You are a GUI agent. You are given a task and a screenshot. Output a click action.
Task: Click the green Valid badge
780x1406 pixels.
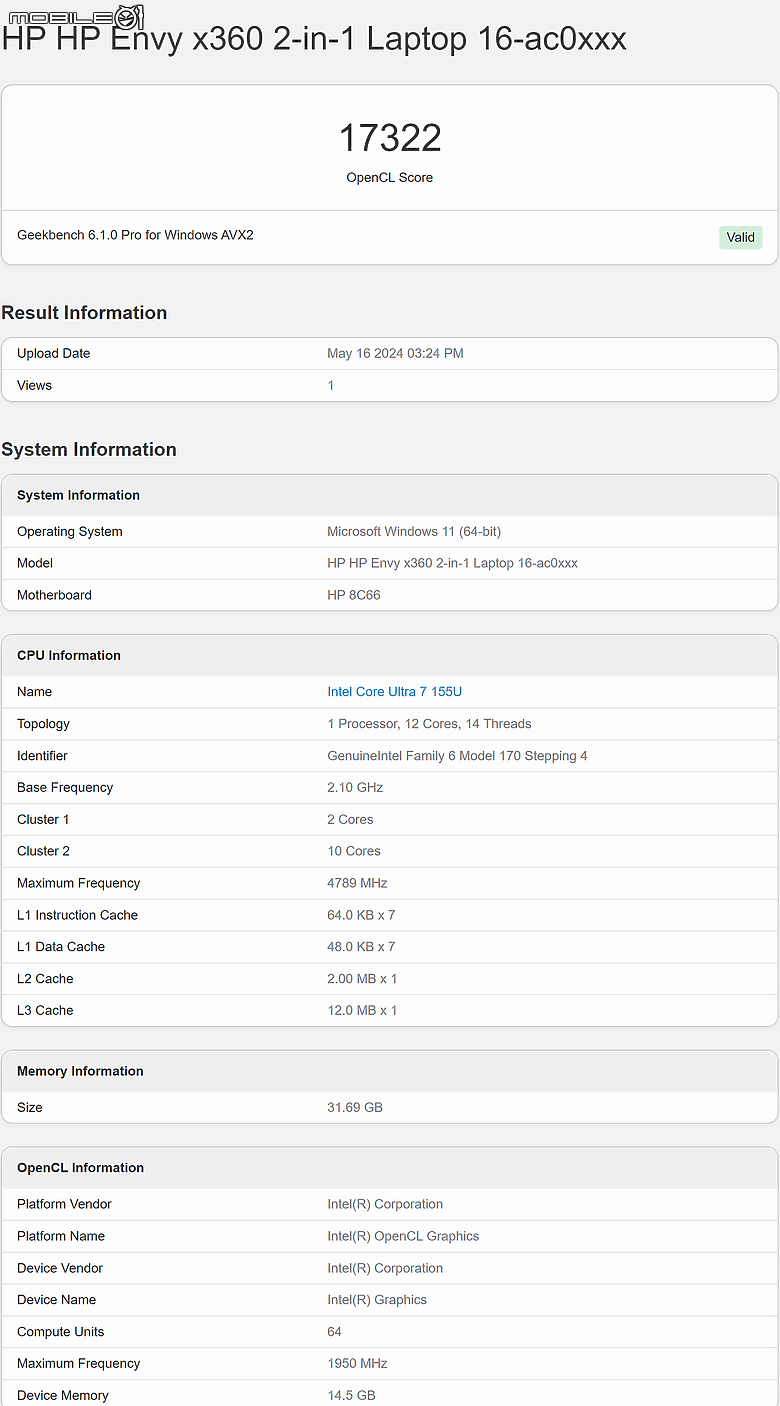[741, 237]
